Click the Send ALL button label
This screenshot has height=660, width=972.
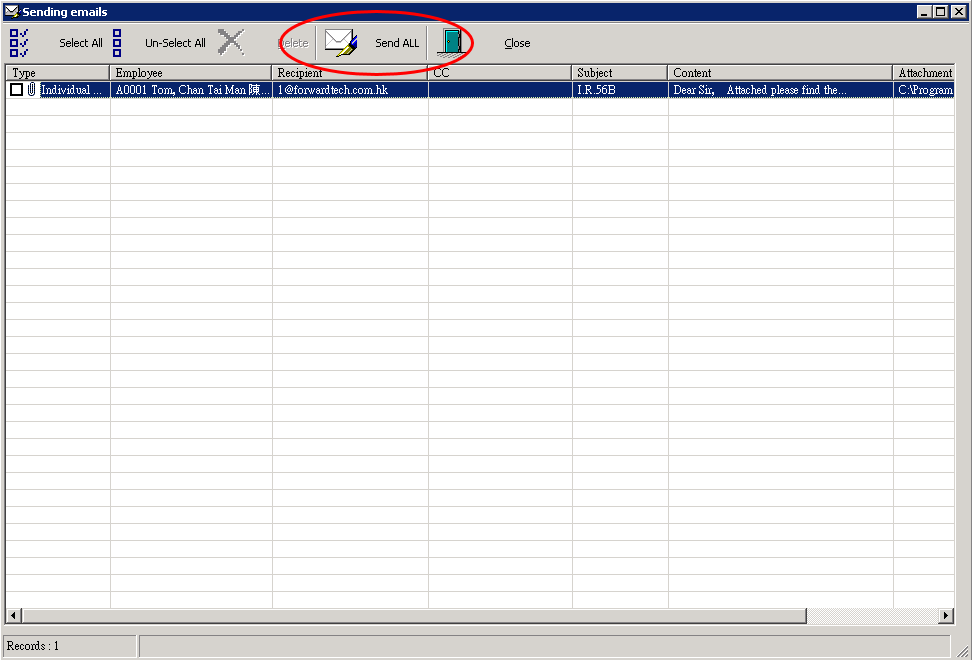397,43
